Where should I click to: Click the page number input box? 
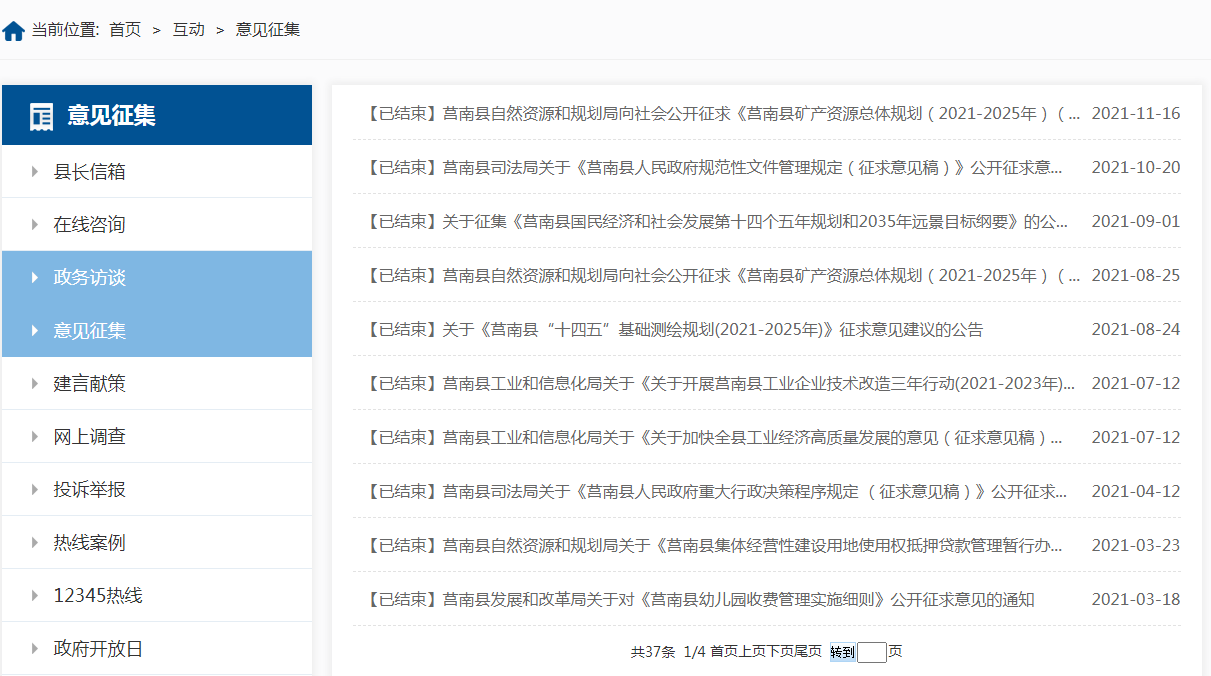[x=872, y=652]
